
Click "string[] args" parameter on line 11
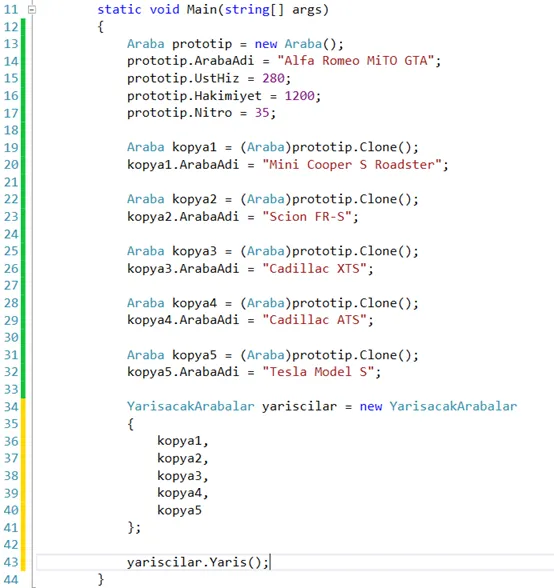(273, 9)
